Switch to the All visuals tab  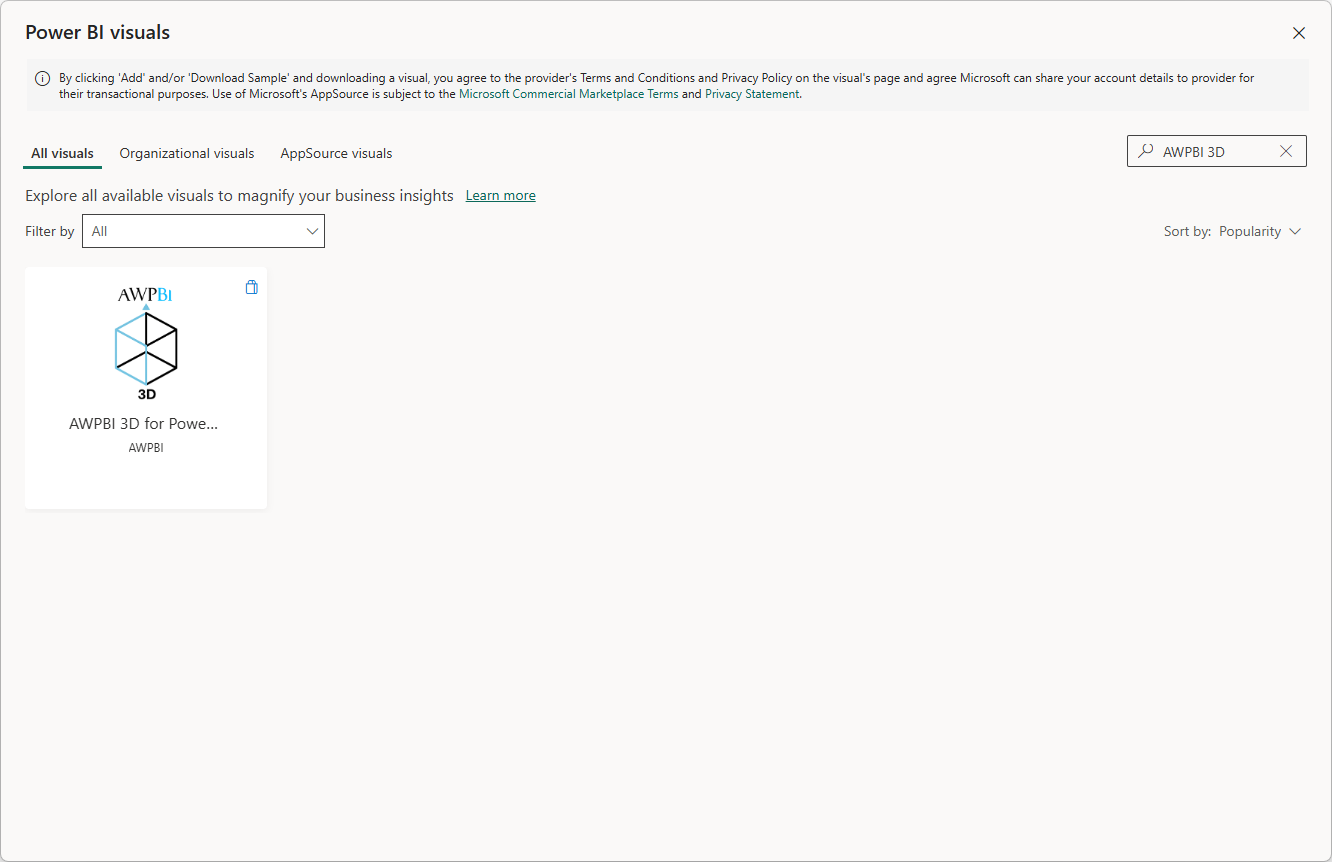tap(62, 153)
